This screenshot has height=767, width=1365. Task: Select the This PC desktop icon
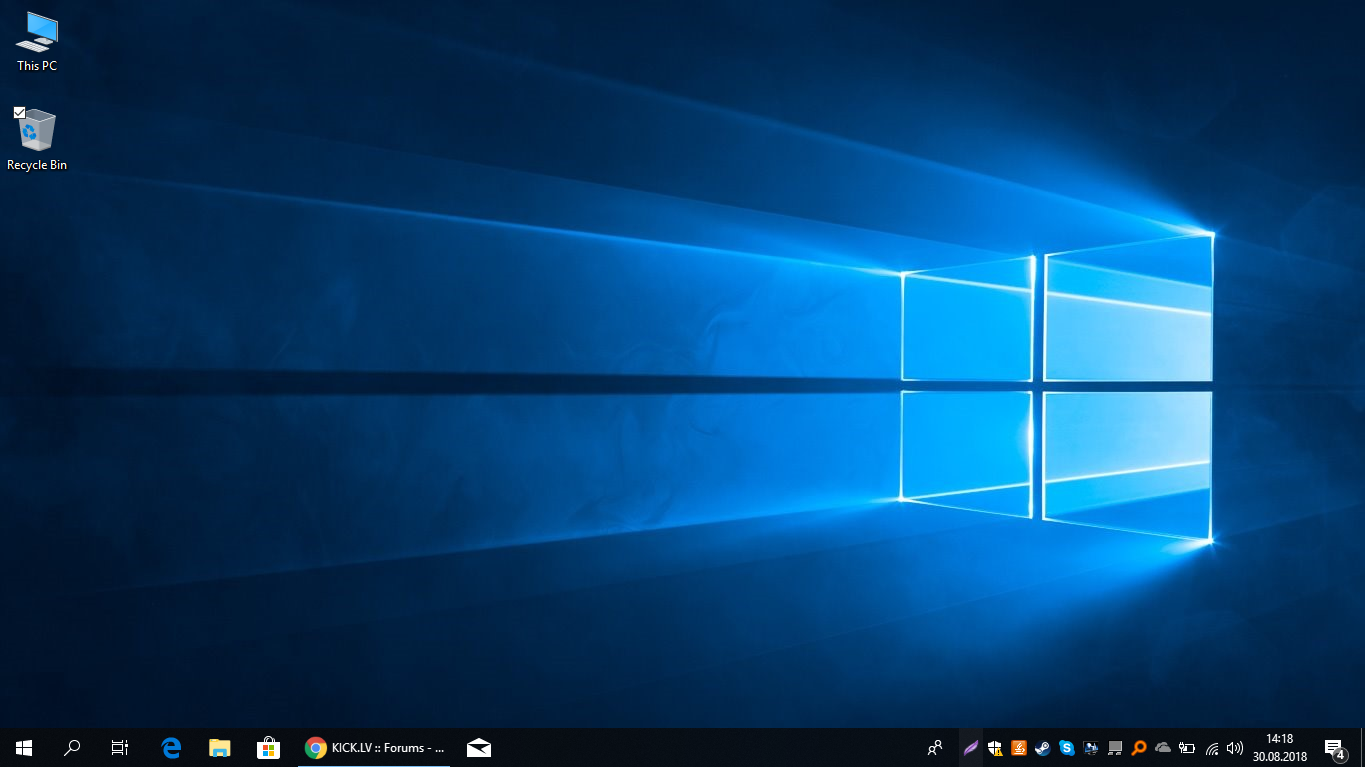click(x=37, y=41)
